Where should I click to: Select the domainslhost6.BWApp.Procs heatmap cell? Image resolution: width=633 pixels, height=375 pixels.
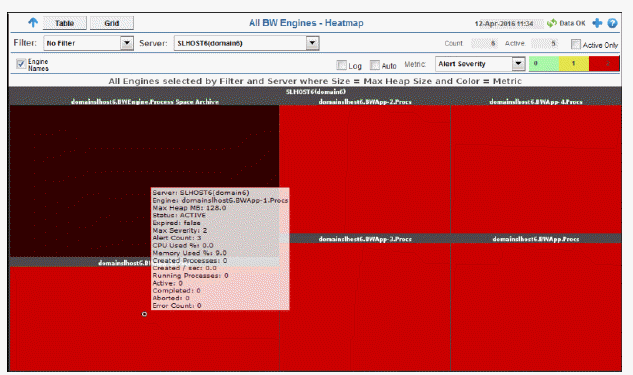(536, 307)
